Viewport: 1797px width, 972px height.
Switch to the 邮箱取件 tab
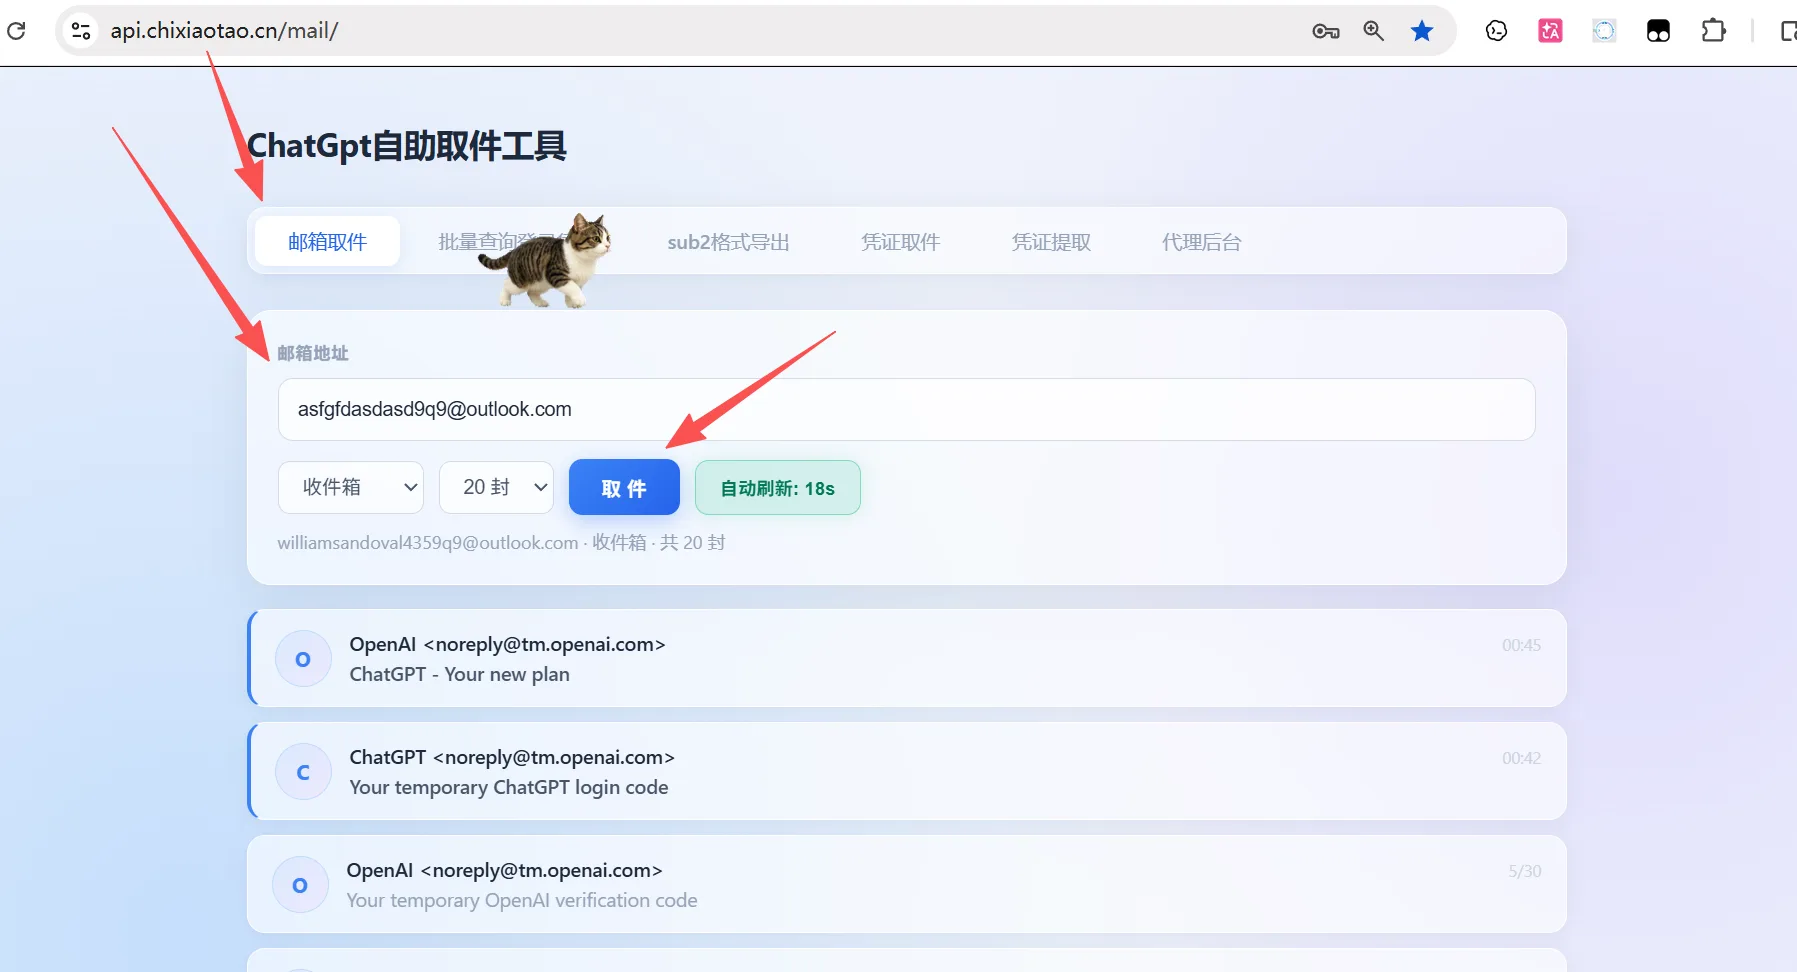point(327,242)
